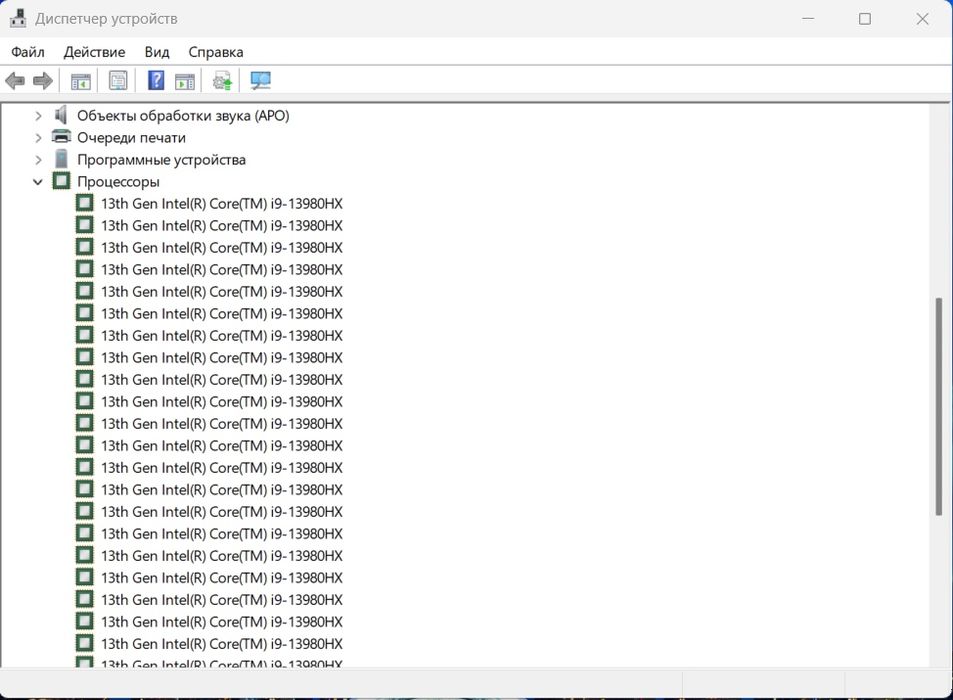Image resolution: width=953 pixels, height=700 pixels.
Task: Open the Вид menu
Action: (157, 52)
